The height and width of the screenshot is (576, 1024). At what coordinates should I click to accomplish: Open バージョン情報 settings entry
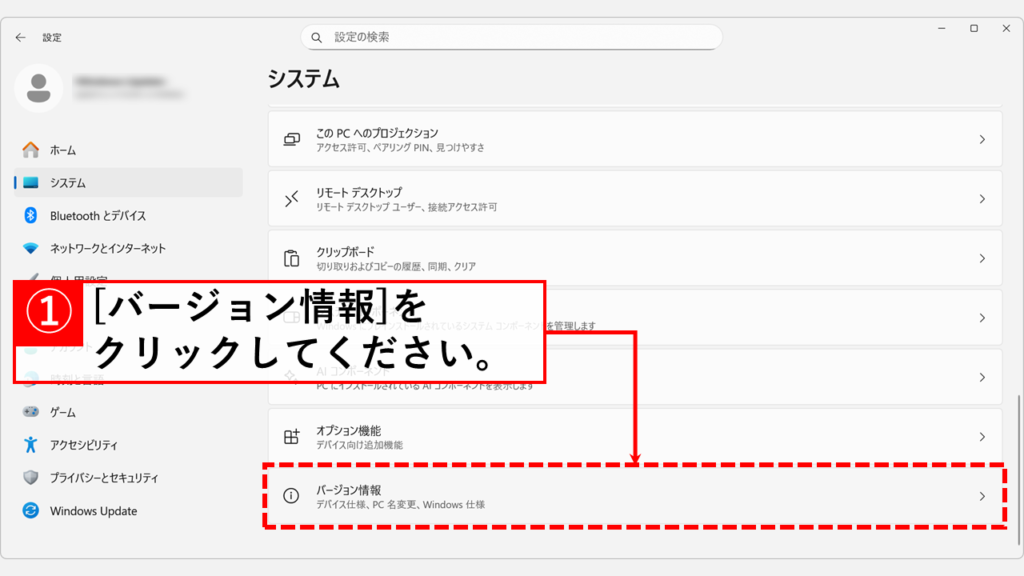point(634,497)
